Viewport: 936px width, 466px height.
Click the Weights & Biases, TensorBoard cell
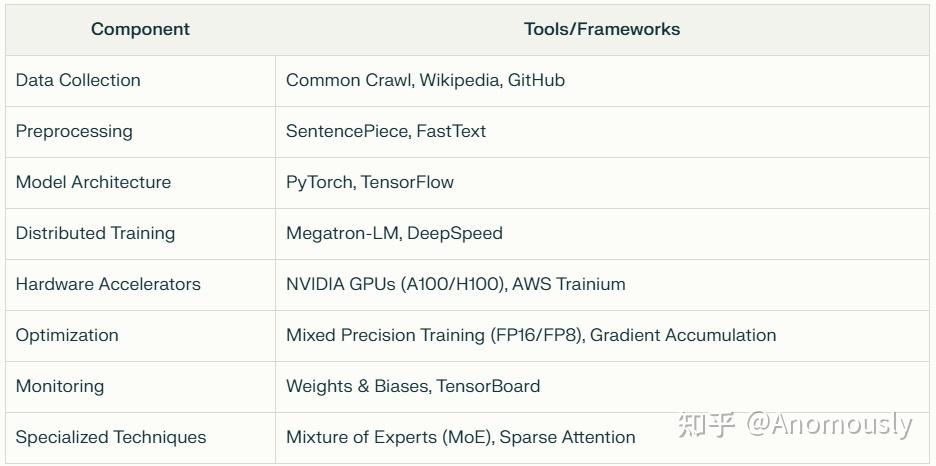pos(413,386)
